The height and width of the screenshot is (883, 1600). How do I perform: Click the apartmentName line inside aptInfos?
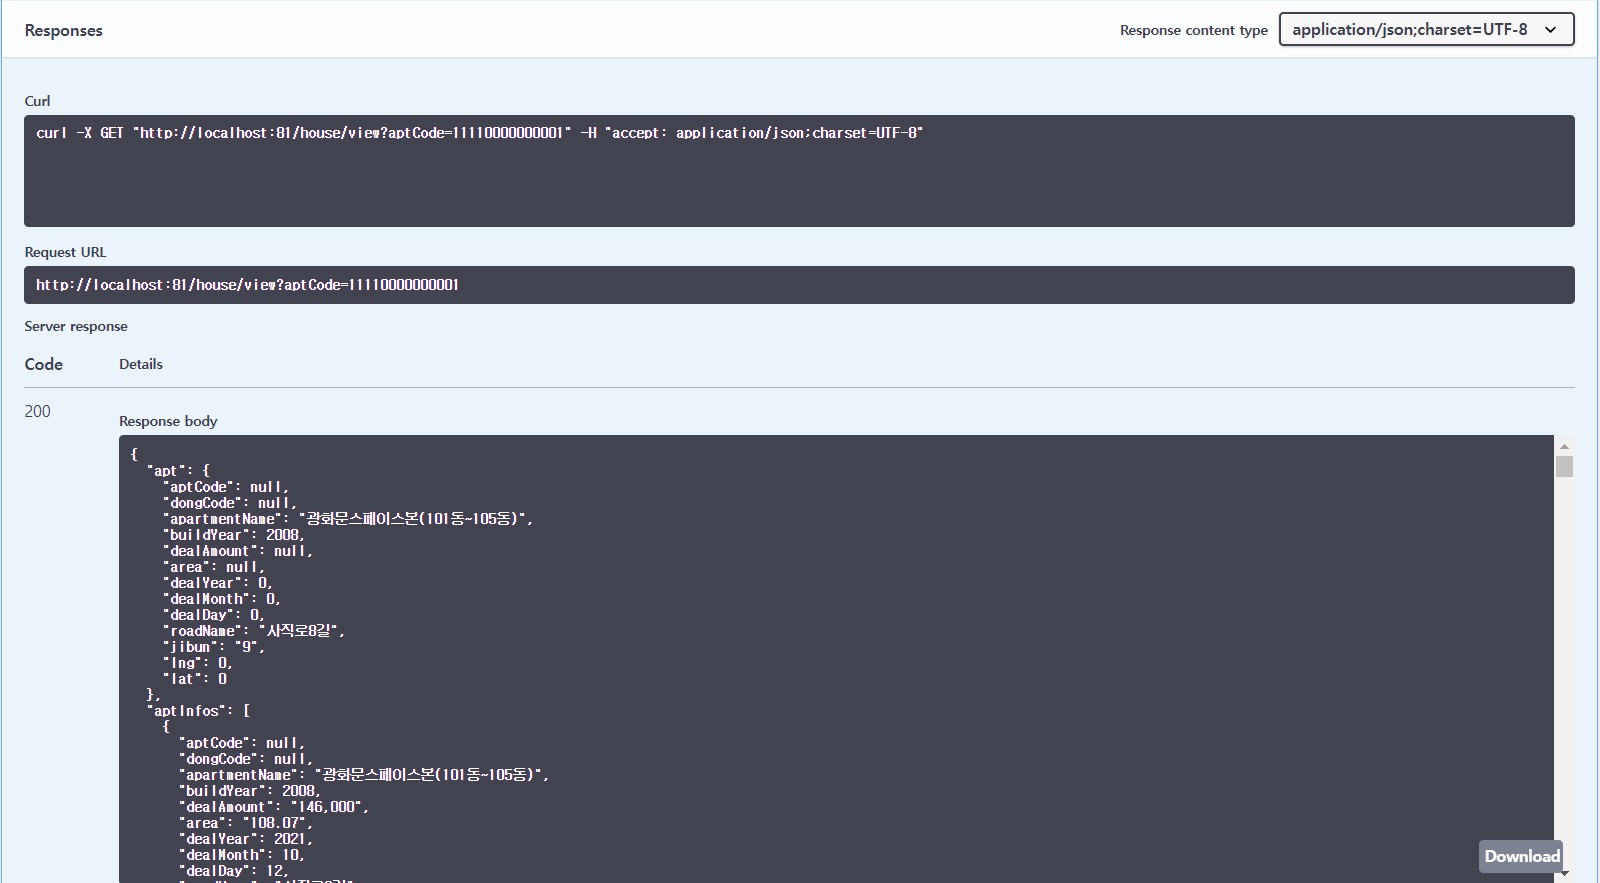(x=364, y=775)
